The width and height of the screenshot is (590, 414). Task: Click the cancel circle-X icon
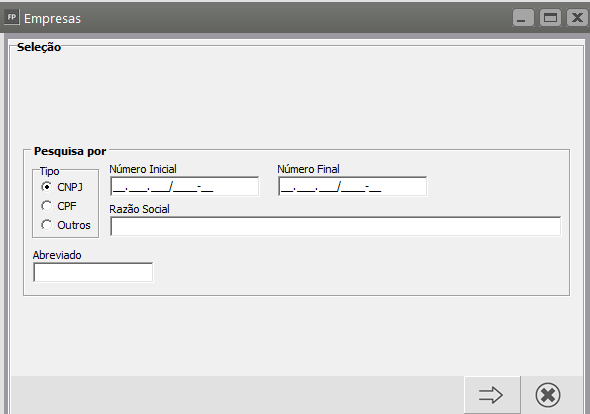(x=547, y=395)
